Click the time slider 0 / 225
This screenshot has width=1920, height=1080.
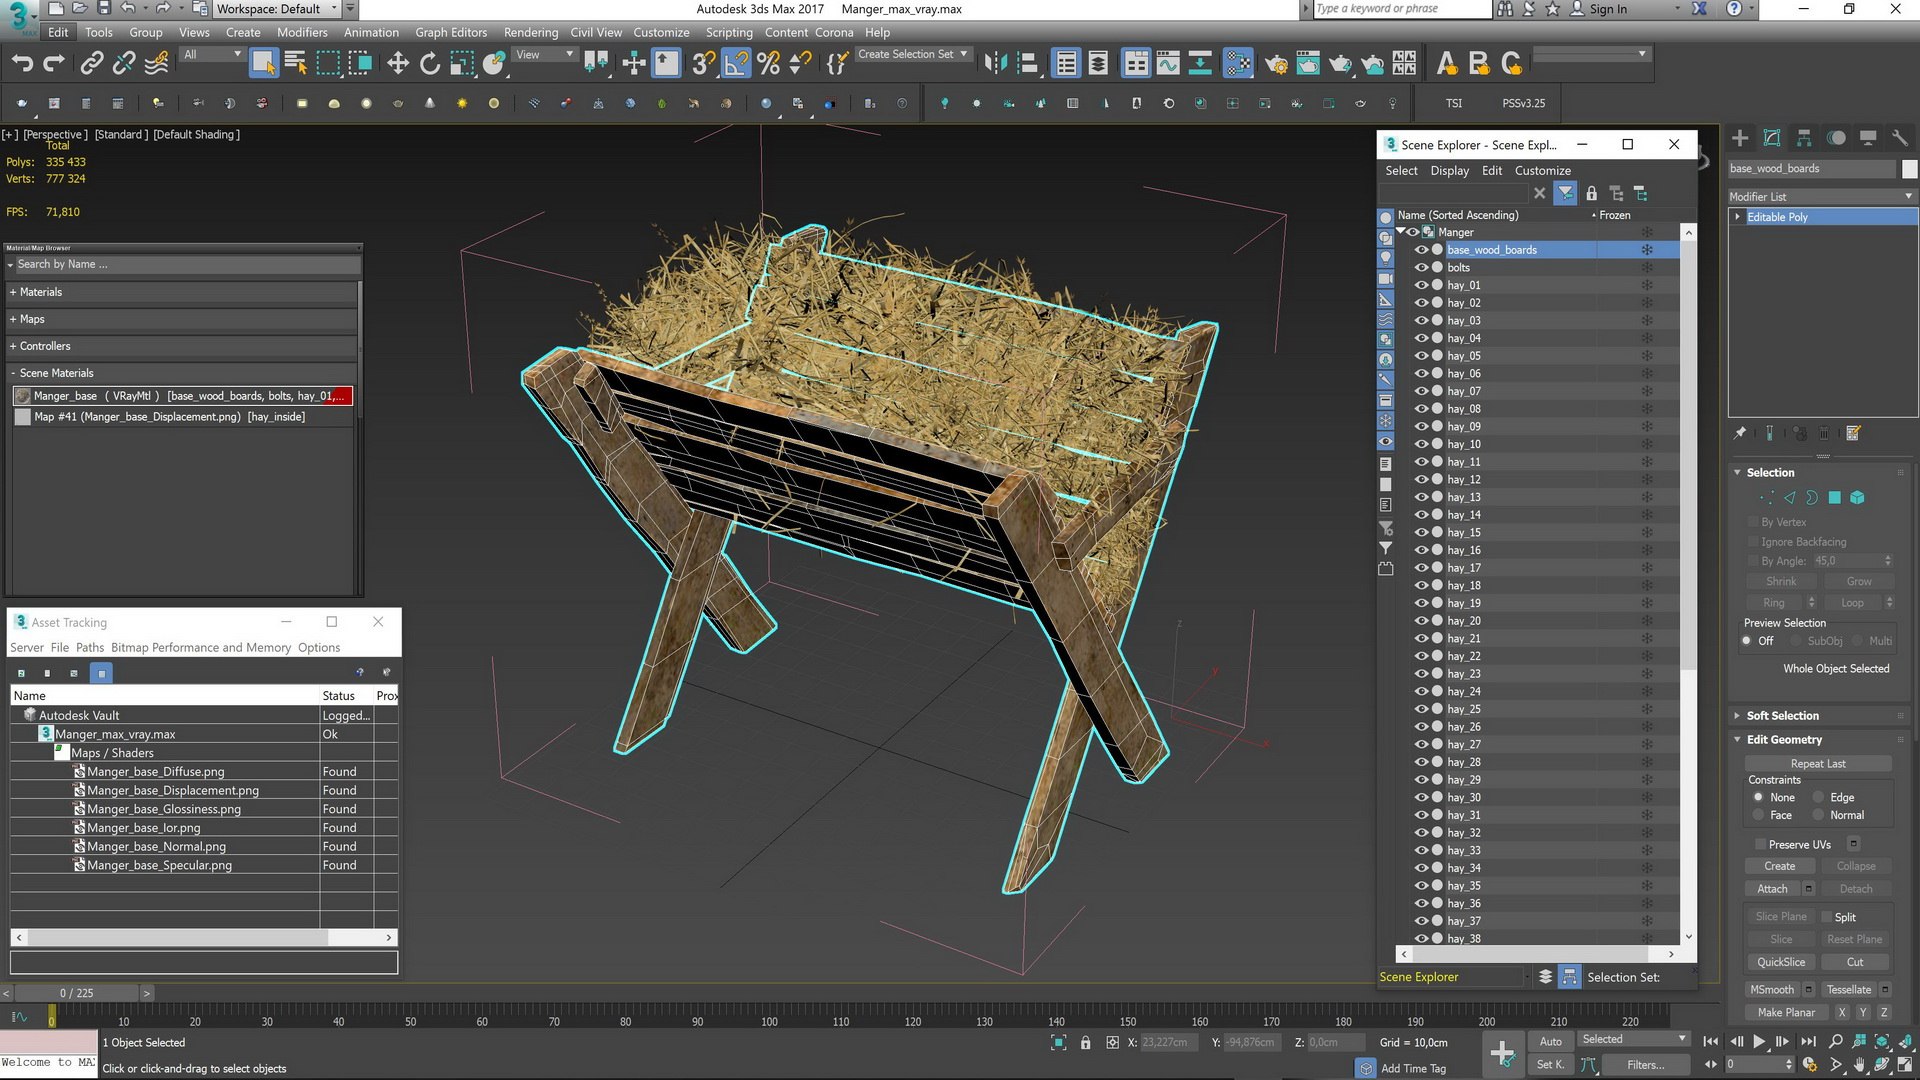coord(76,993)
